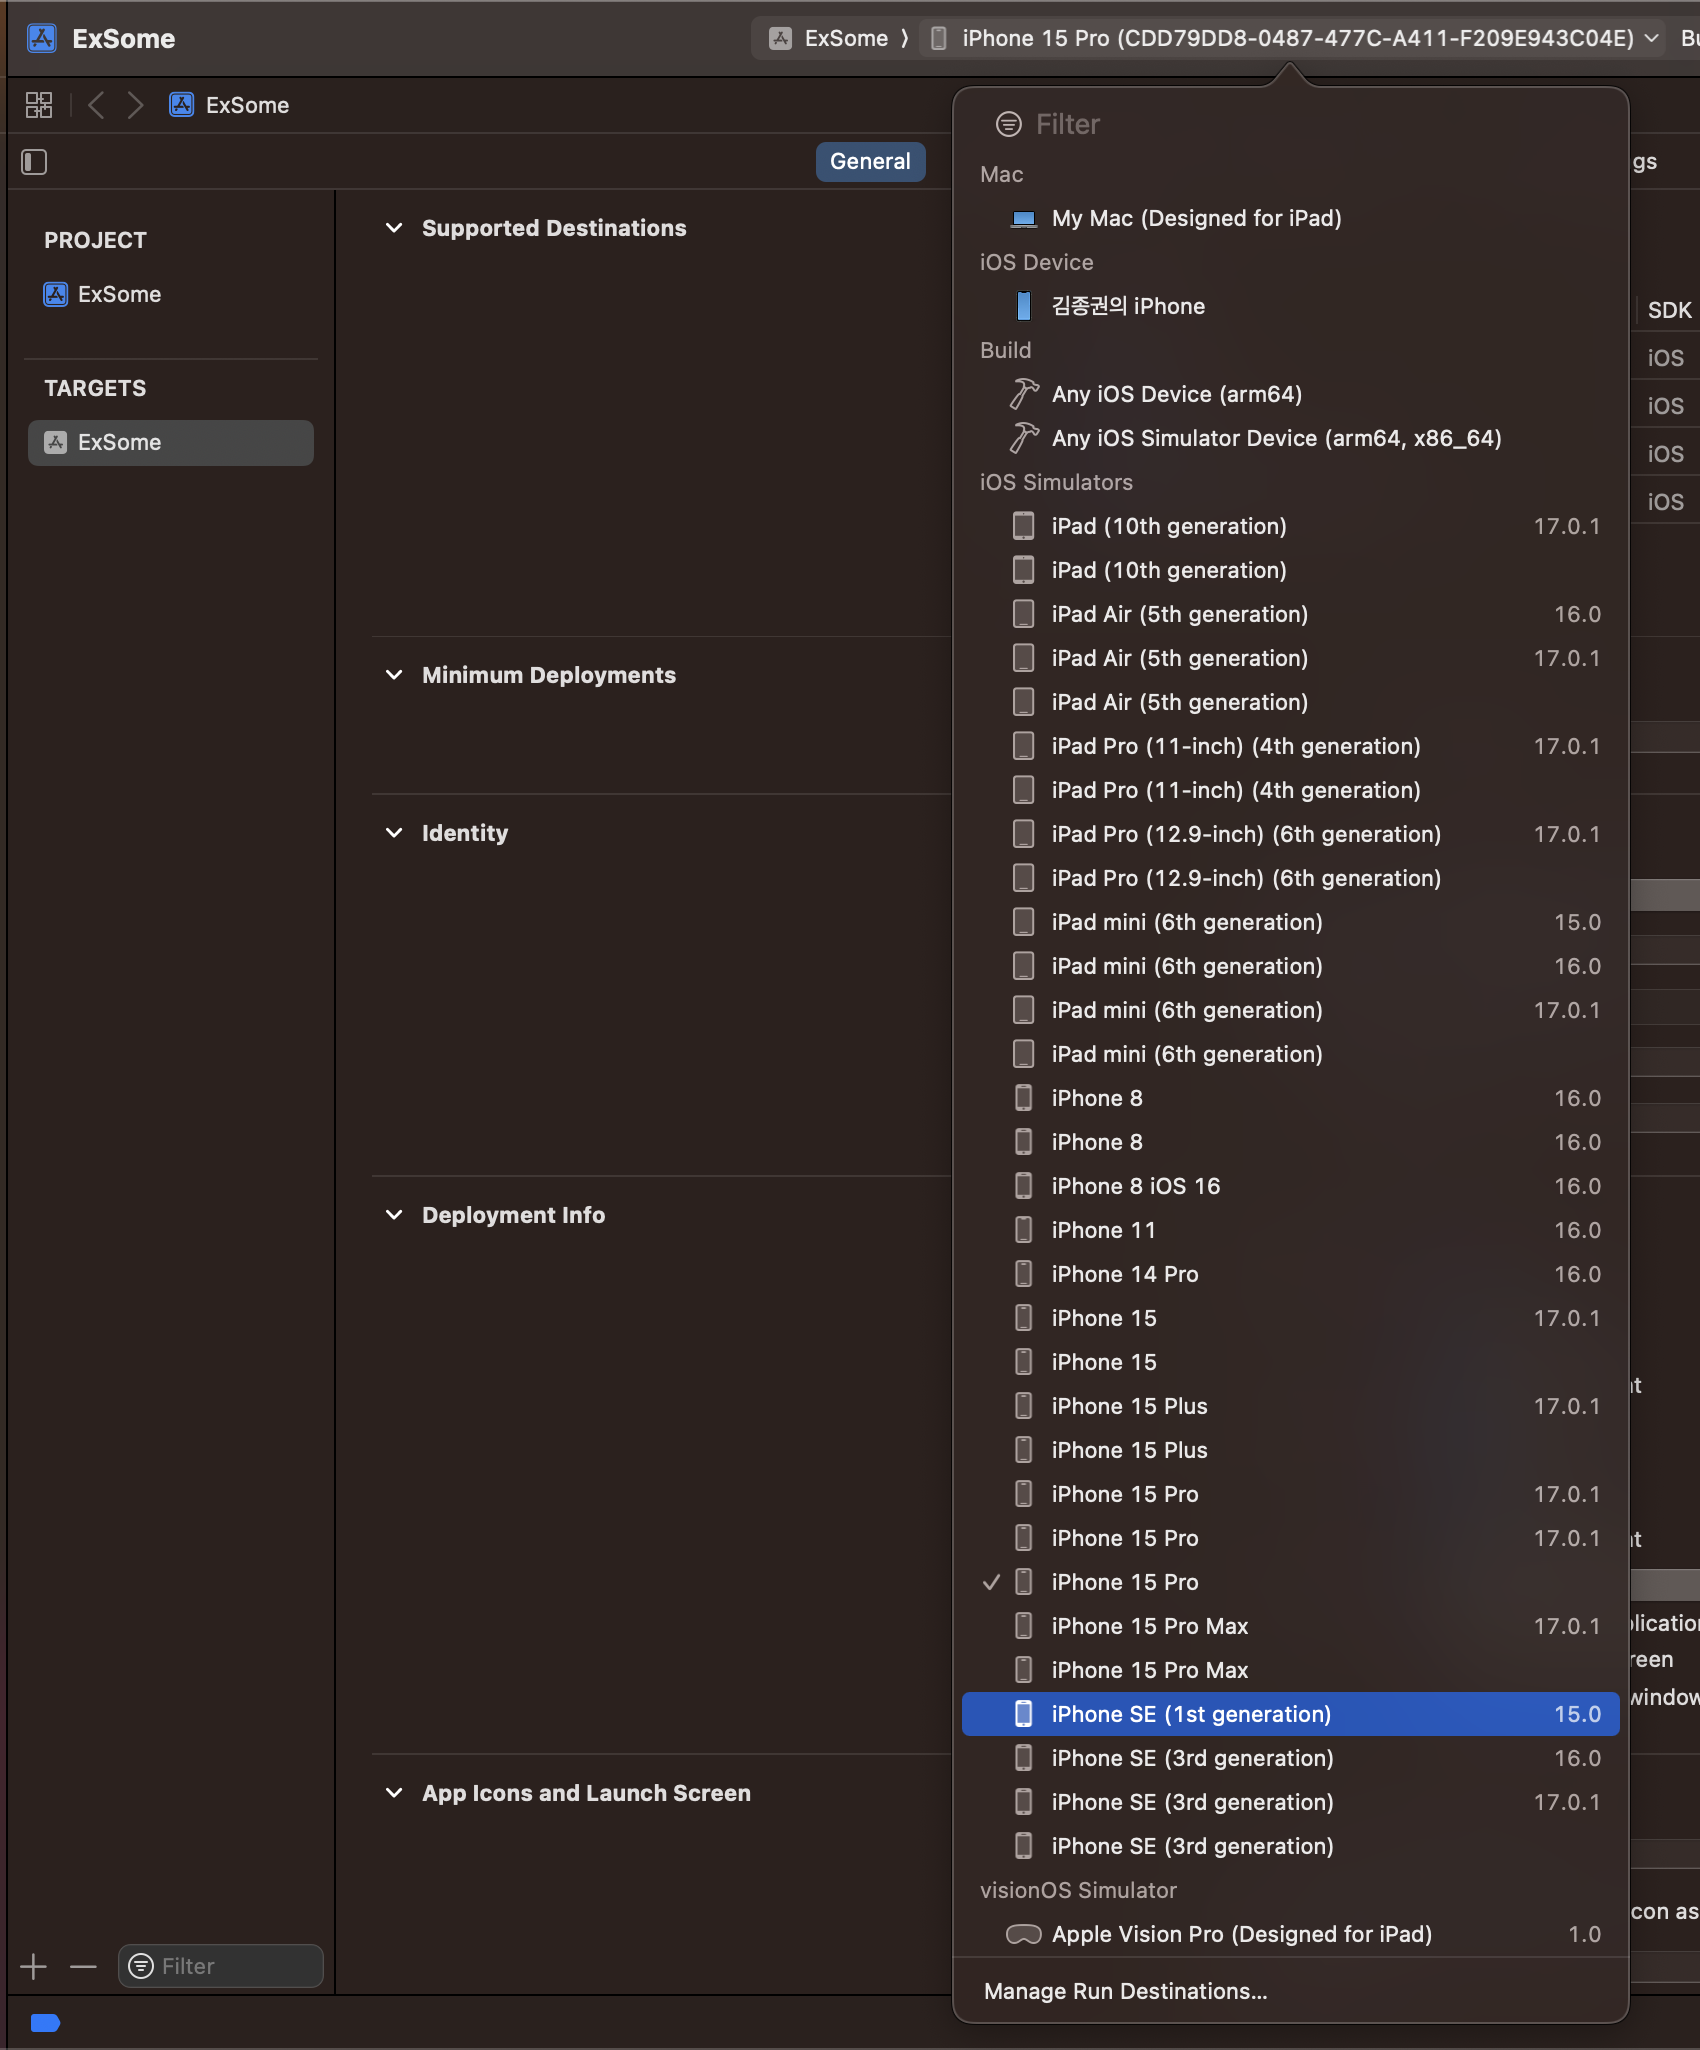
Task: Open the iPhone 15 Pro destination dropdown
Action: [x=1295, y=38]
